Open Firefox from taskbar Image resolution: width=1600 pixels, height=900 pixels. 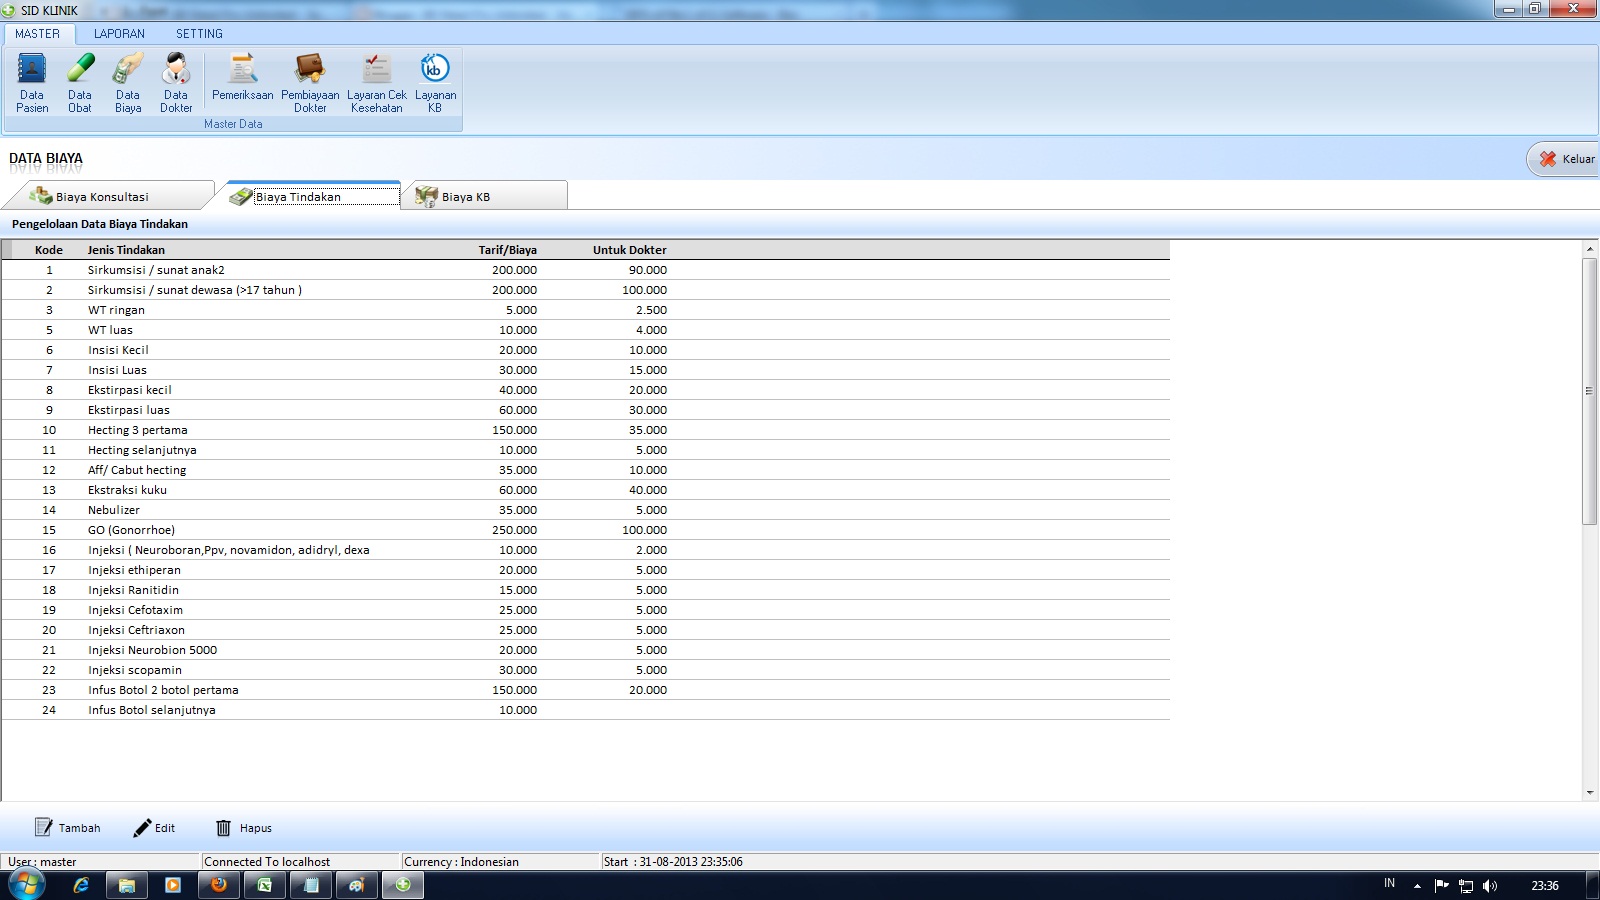(x=218, y=885)
